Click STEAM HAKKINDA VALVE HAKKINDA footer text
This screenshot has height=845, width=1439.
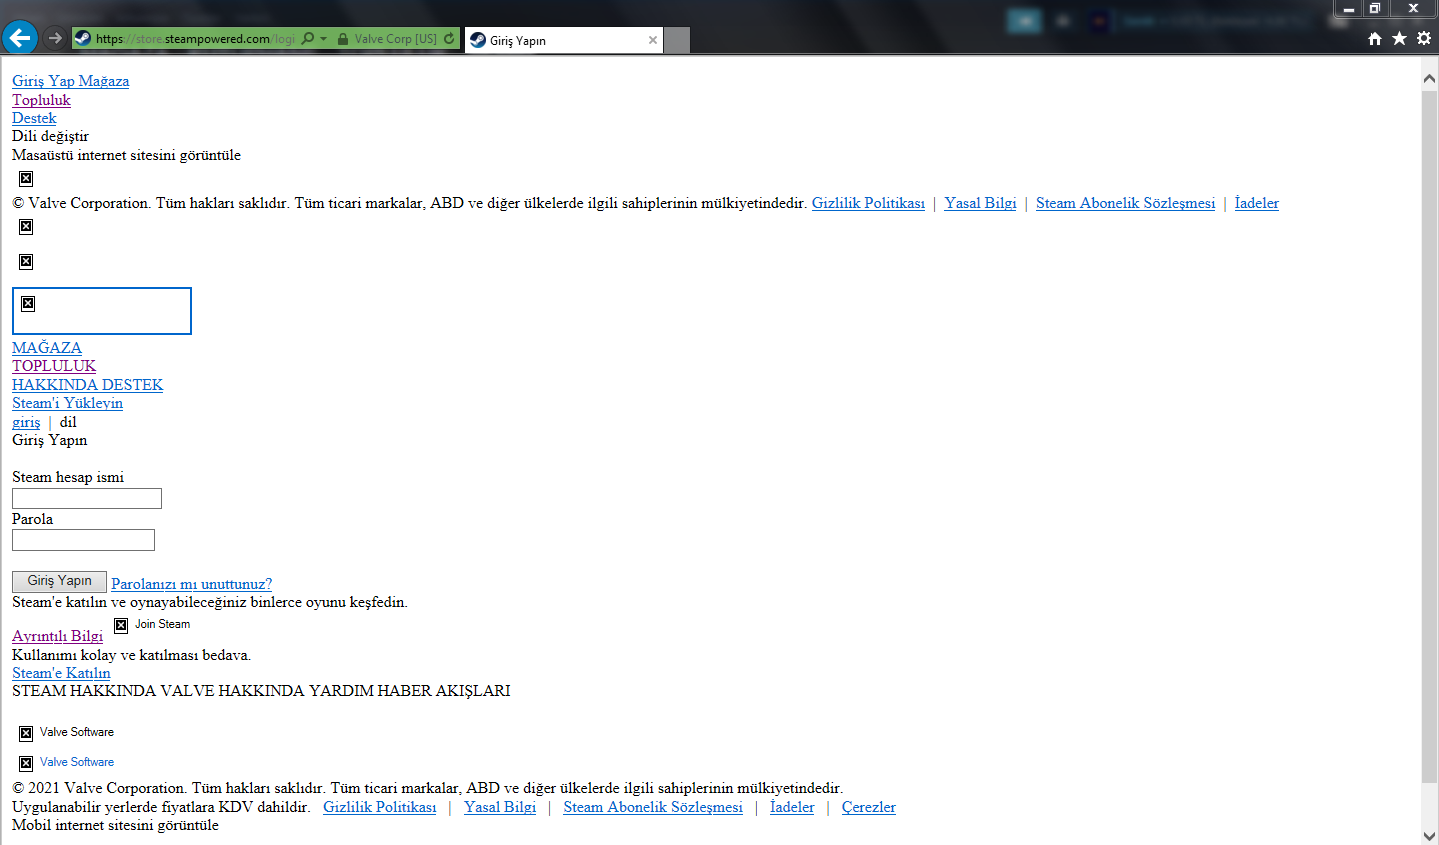click(x=261, y=691)
